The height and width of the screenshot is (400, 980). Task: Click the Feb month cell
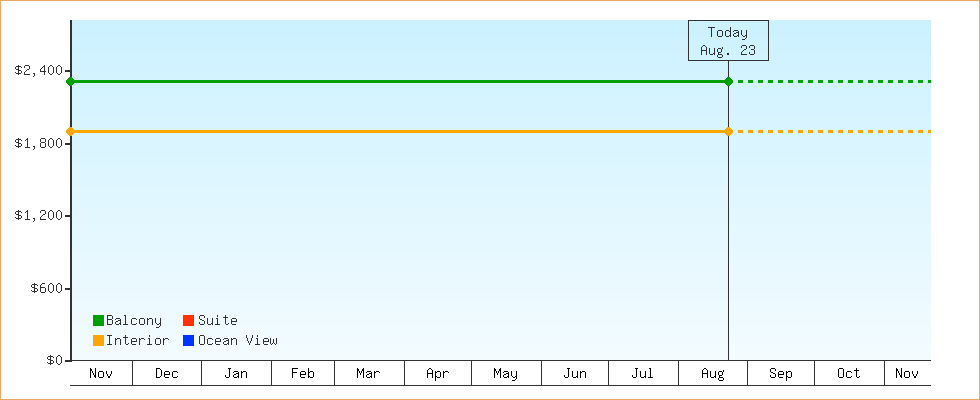pos(303,373)
